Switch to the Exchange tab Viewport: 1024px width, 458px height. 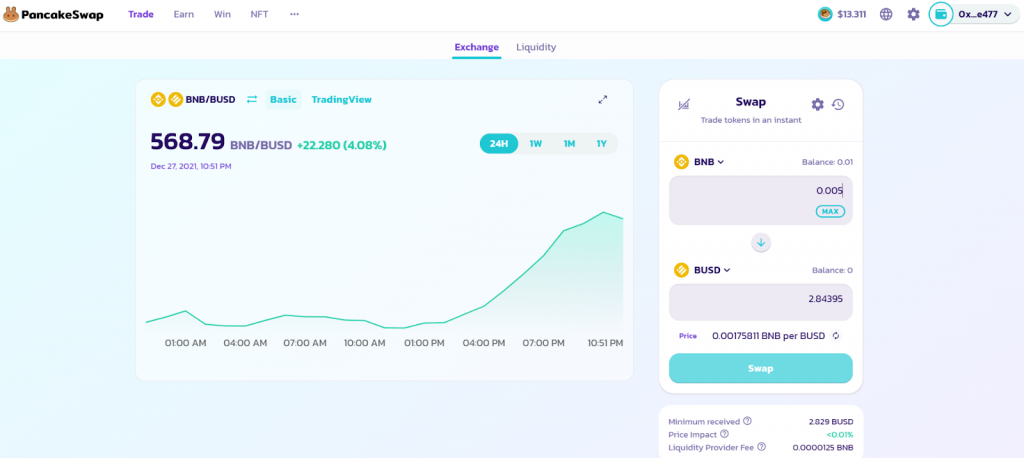(x=477, y=47)
